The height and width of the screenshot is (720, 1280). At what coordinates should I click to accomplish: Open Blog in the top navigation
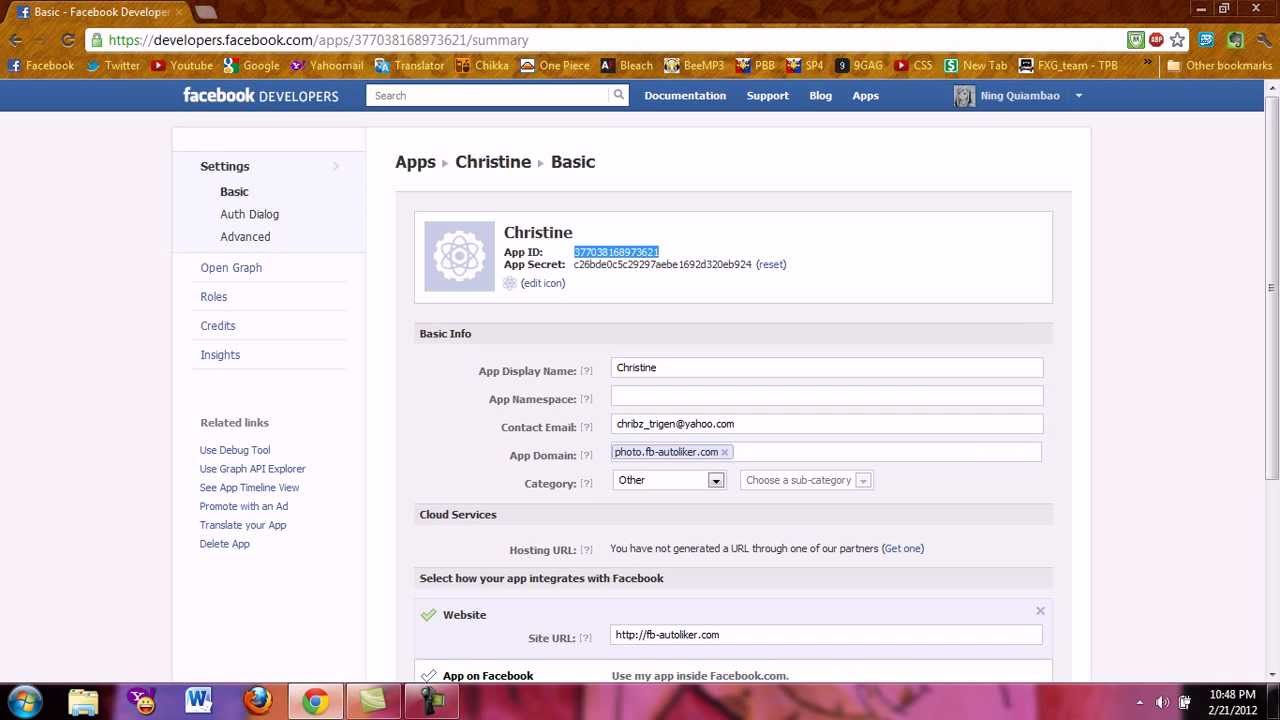[x=820, y=96]
